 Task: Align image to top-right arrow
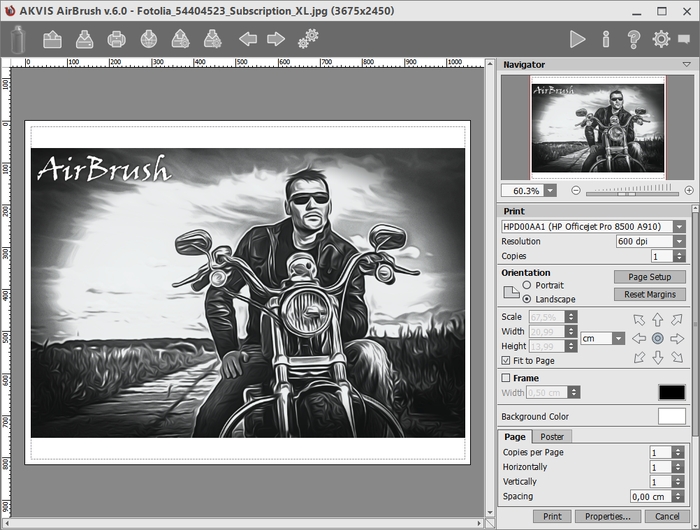677,320
